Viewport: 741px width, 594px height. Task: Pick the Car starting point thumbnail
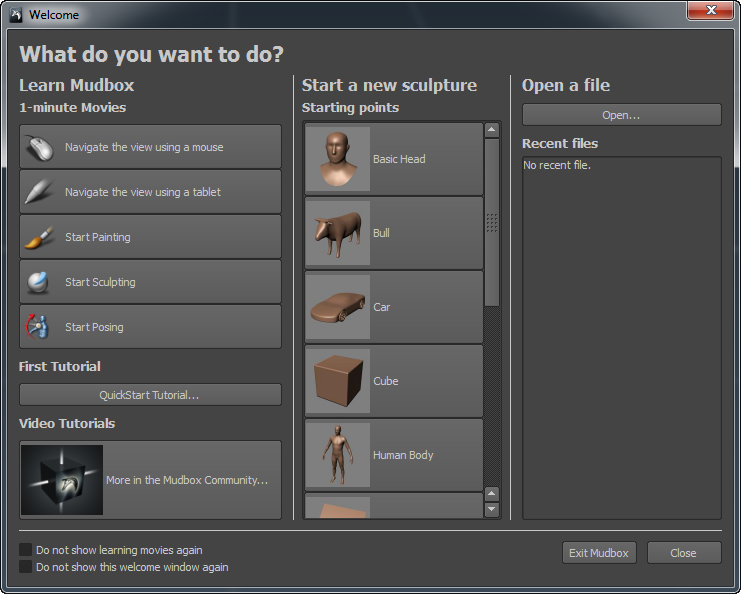tap(338, 307)
